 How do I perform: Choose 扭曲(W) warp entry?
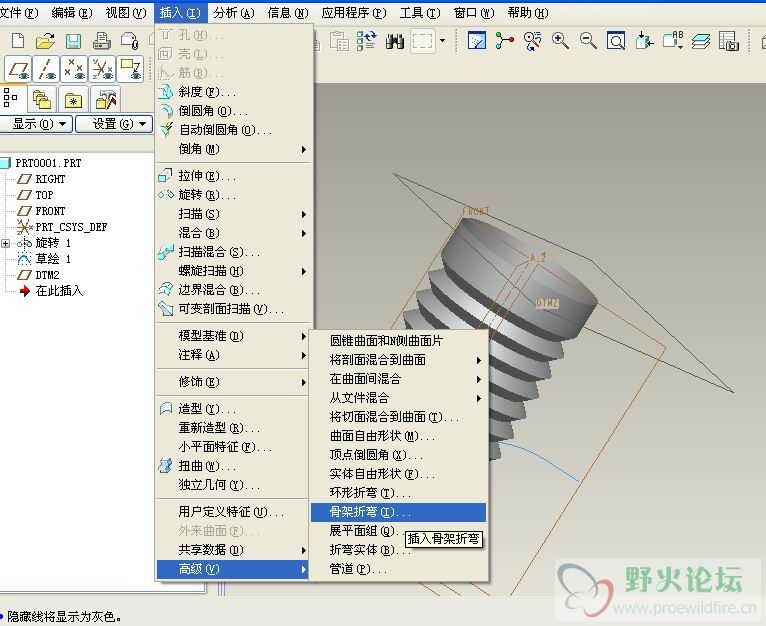tap(234, 466)
